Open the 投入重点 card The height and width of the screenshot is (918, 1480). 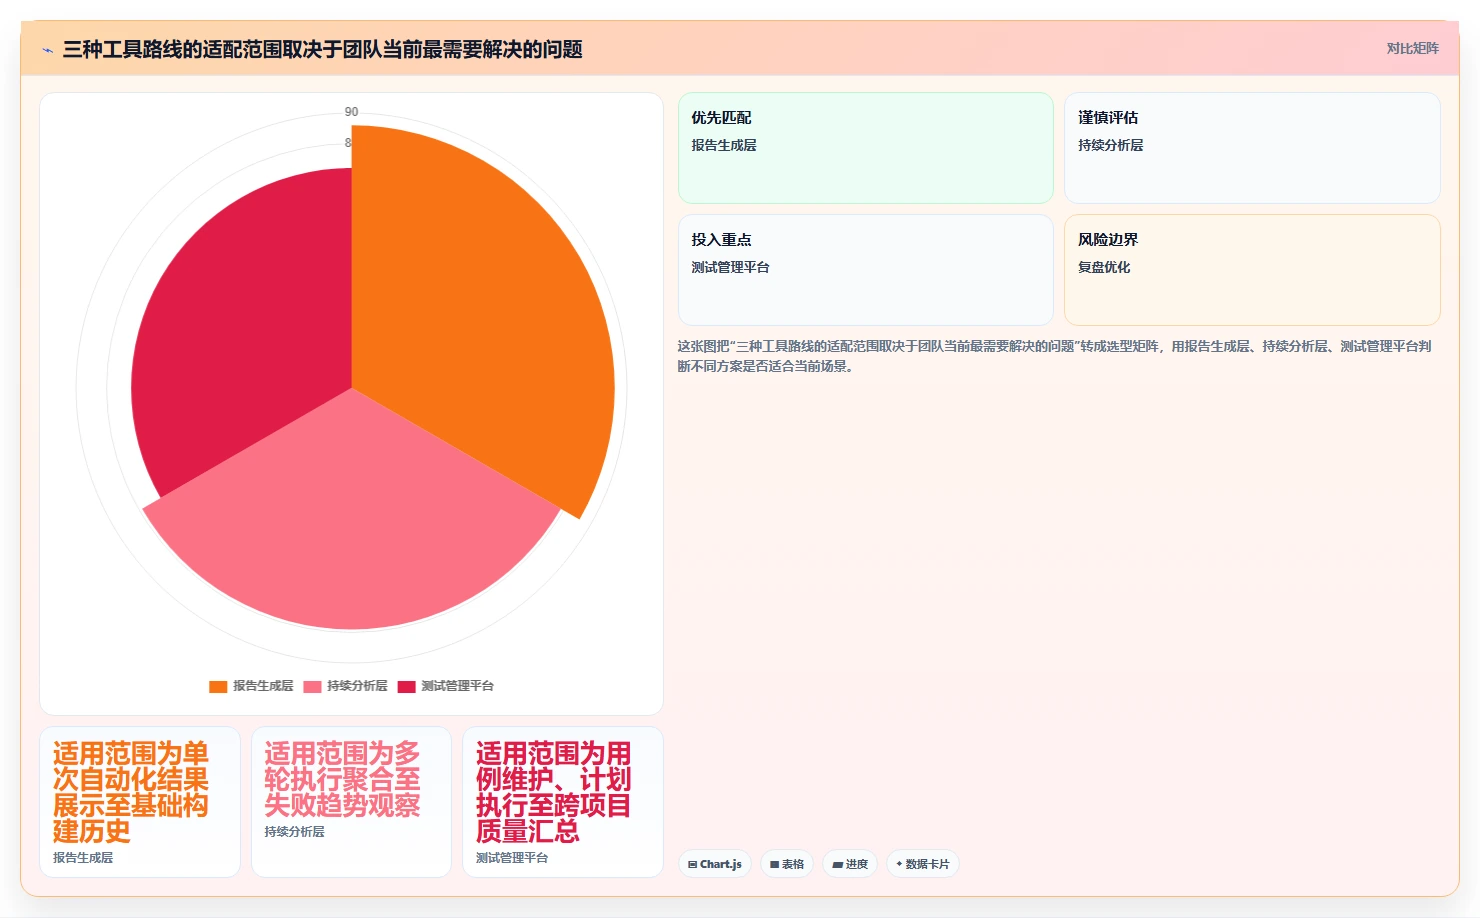tap(866, 270)
